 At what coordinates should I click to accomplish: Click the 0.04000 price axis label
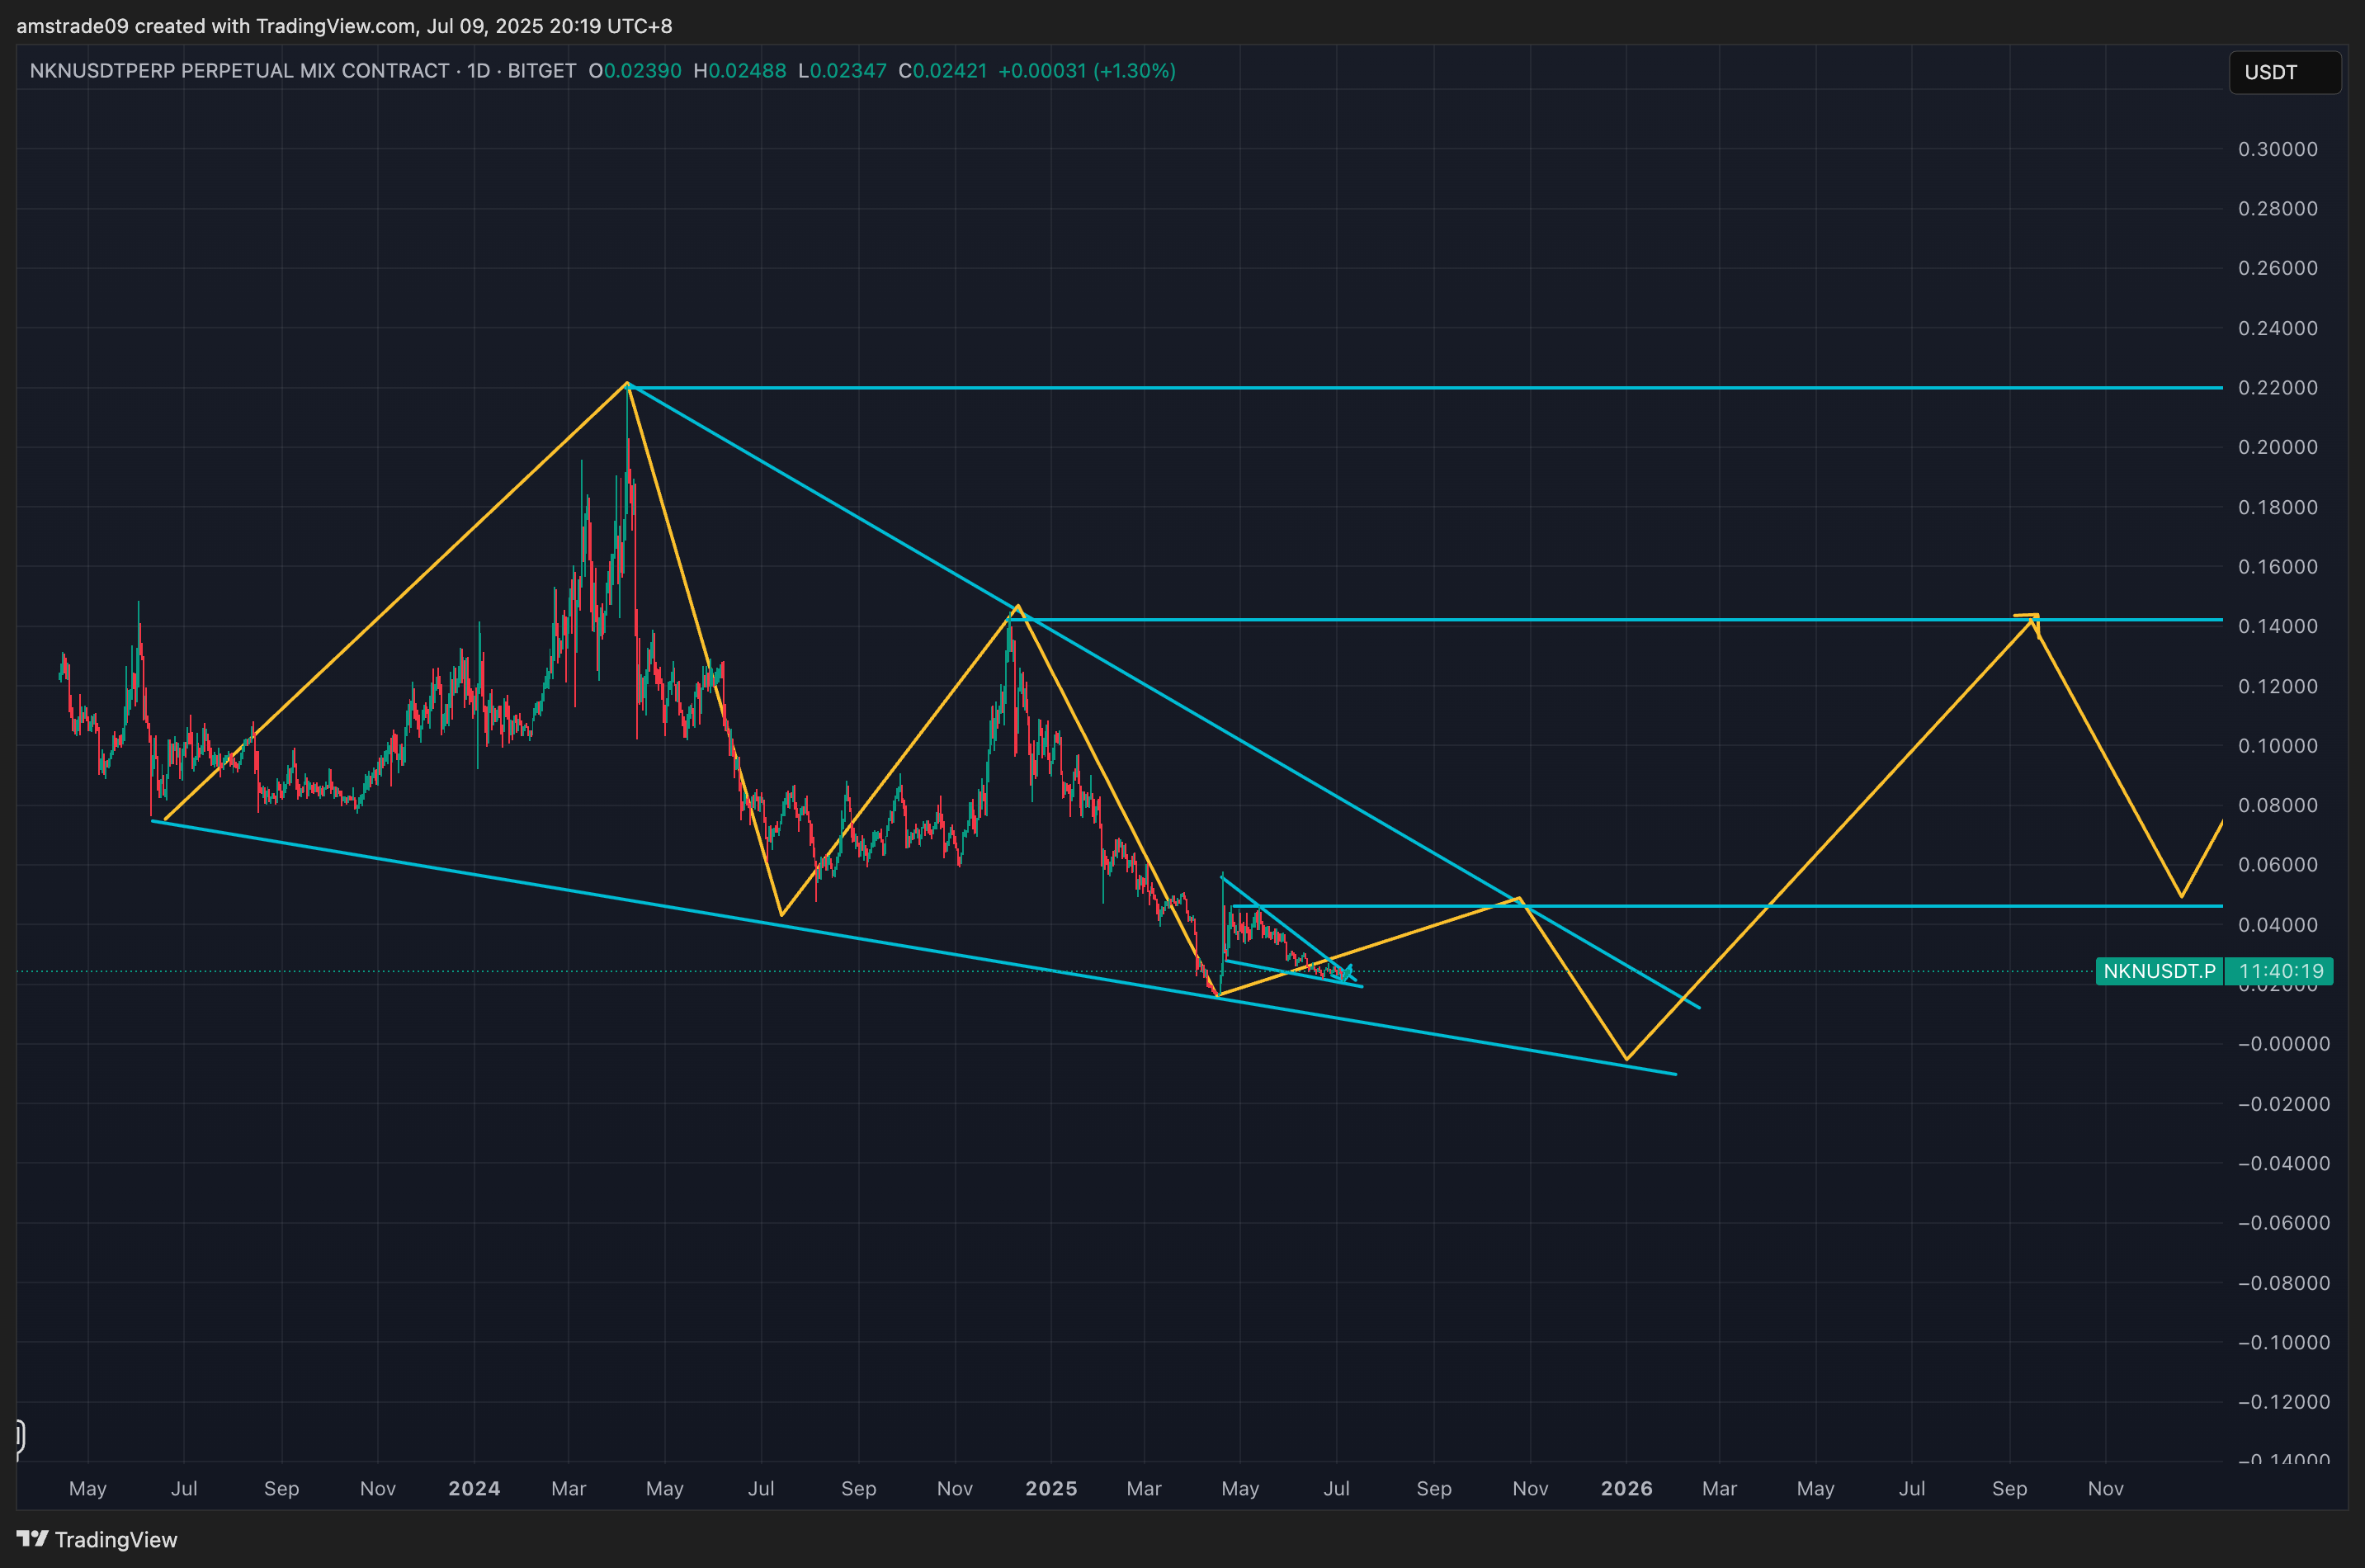(2277, 924)
